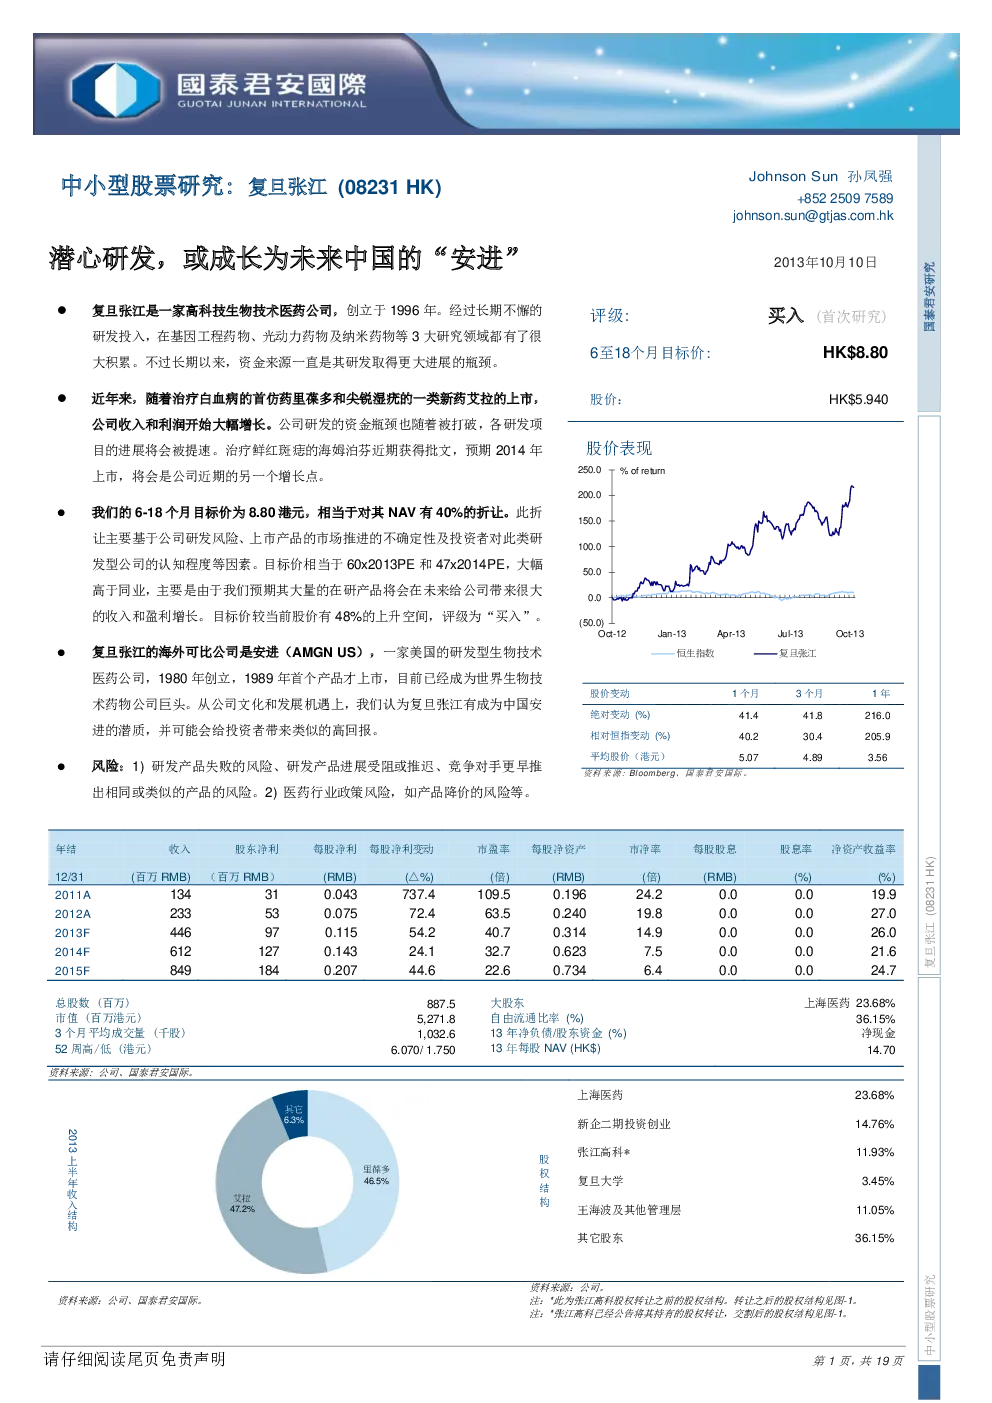Viewport: 992px width, 1403px height.
Task: Select the current share price HK$5.940
Action: tap(858, 399)
